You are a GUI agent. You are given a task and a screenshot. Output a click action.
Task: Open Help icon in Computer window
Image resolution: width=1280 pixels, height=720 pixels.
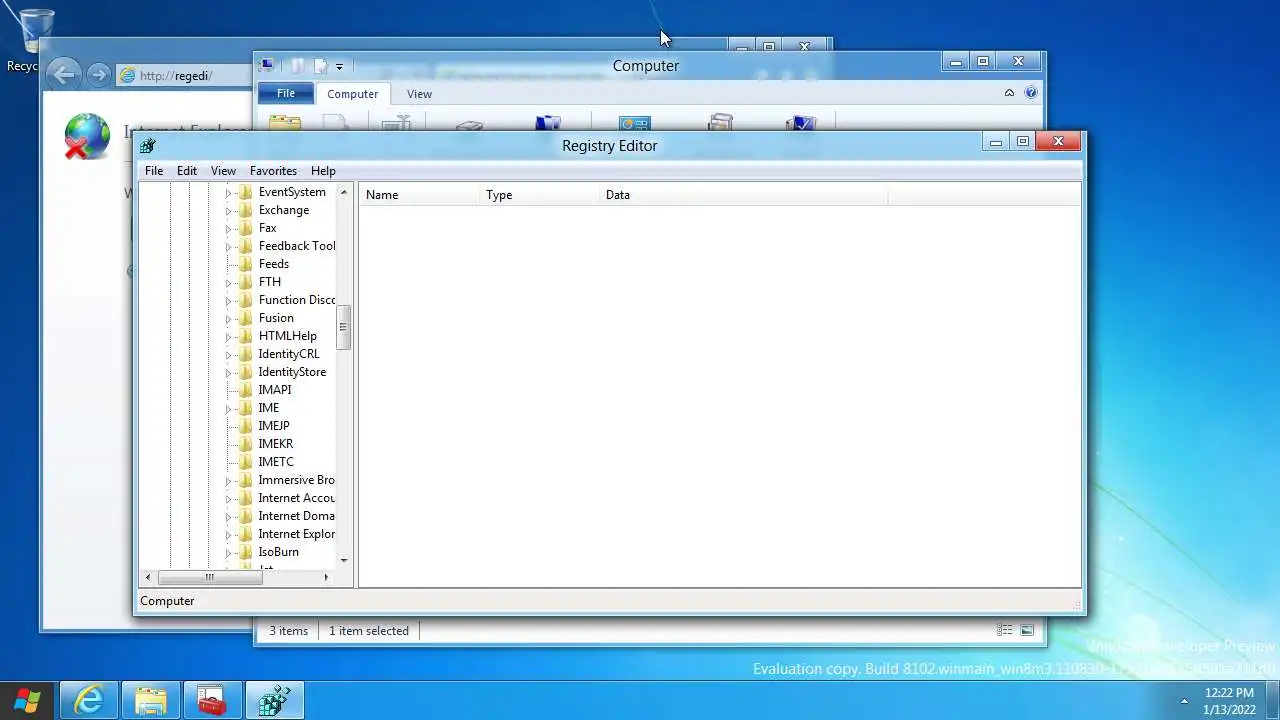tap(1031, 93)
